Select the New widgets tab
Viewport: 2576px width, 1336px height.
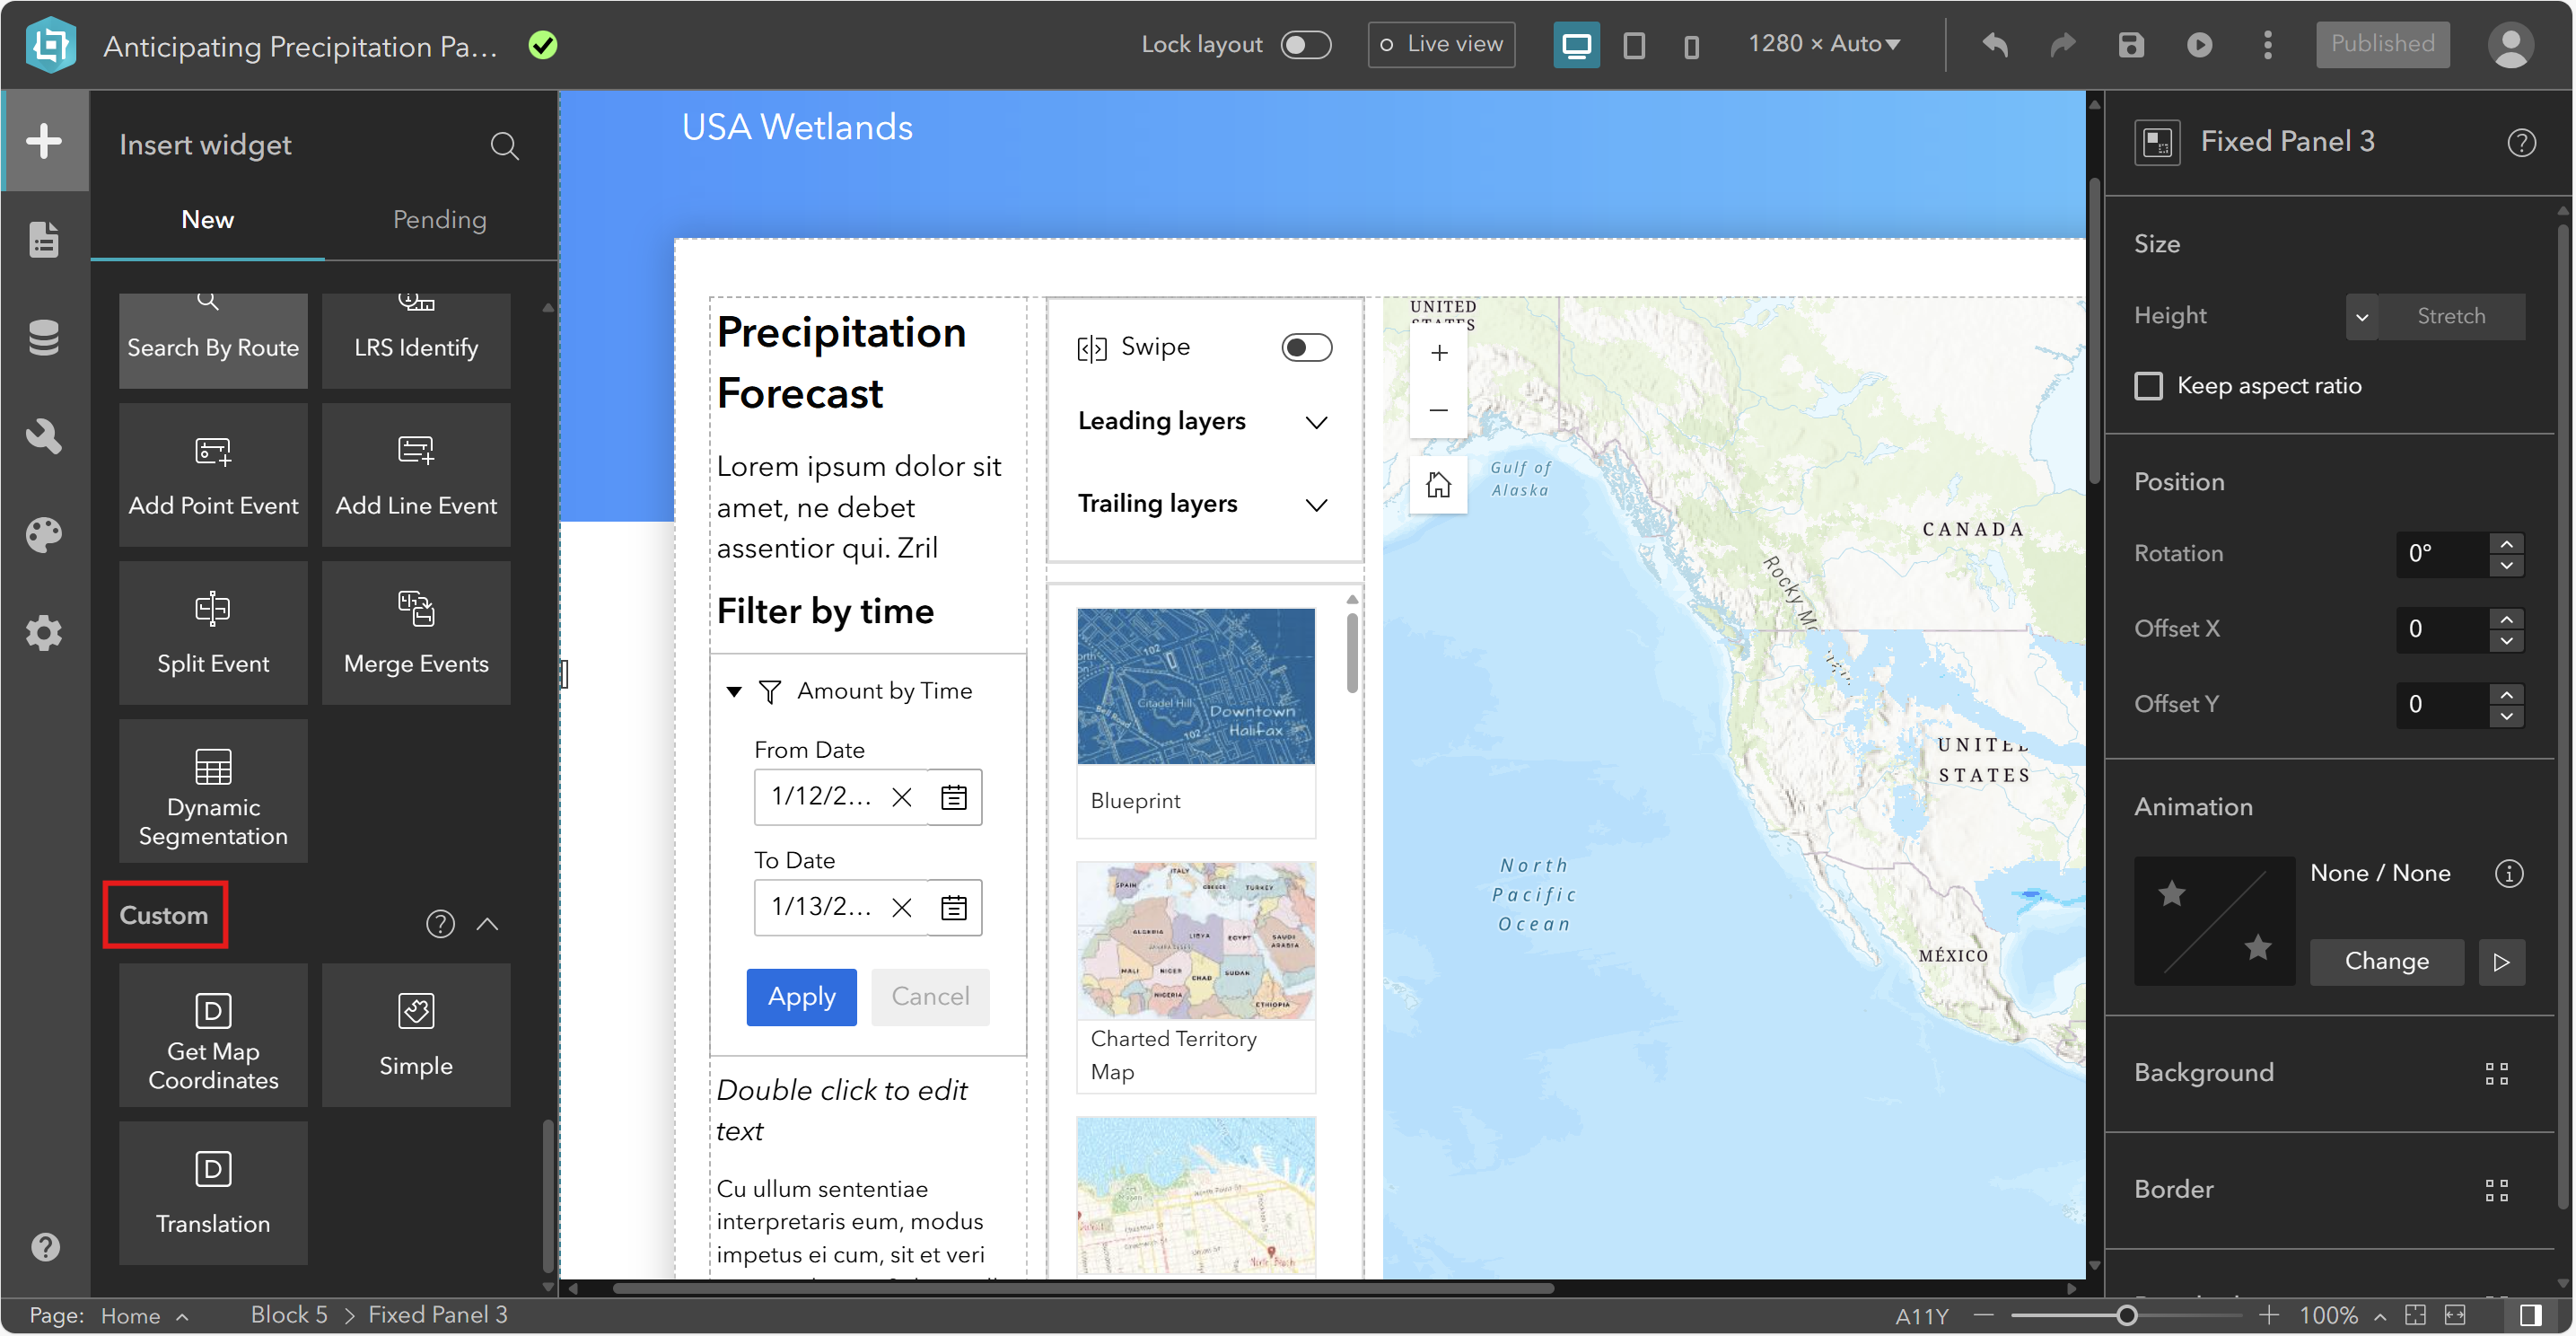(x=207, y=220)
